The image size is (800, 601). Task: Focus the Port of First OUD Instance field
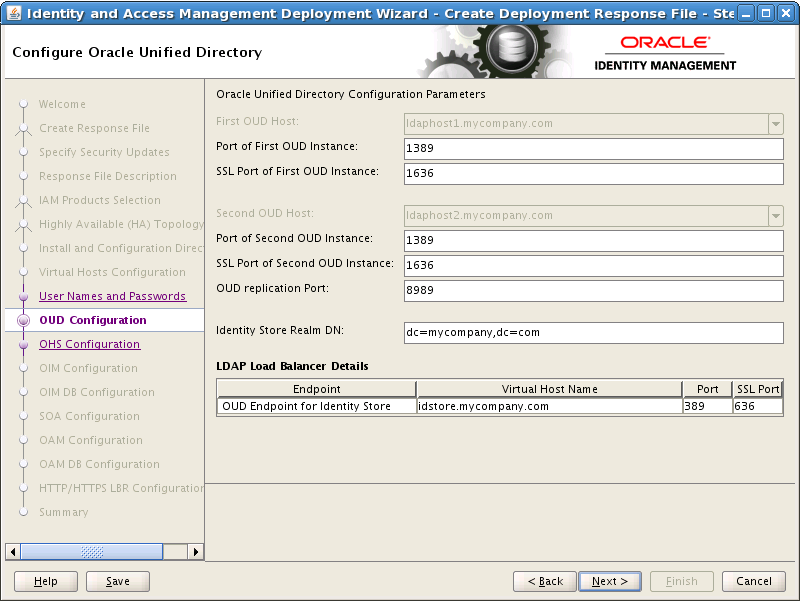[593, 148]
